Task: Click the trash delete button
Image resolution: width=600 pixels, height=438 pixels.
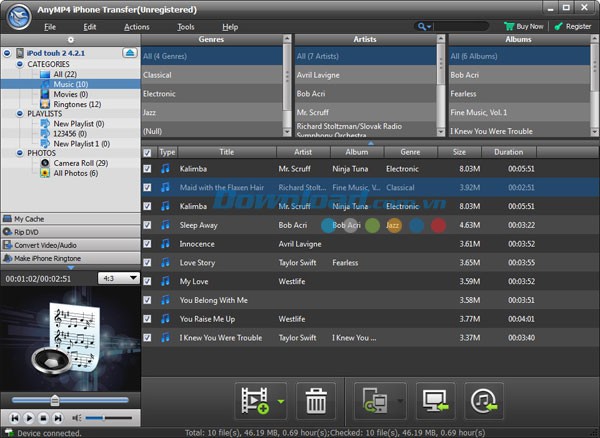Action: (316, 402)
